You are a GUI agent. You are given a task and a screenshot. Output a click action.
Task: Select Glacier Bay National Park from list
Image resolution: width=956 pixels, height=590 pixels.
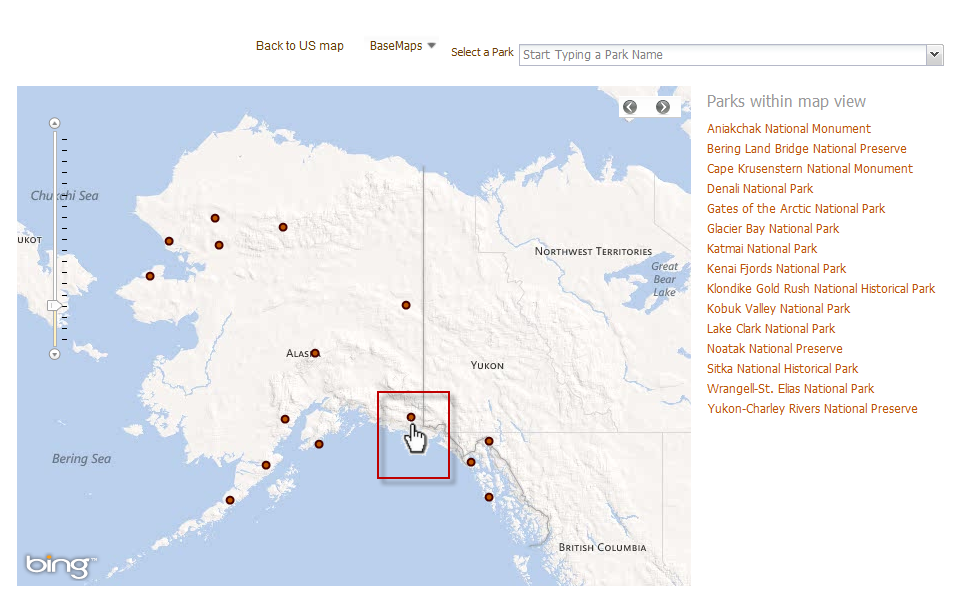click(772, 229)
